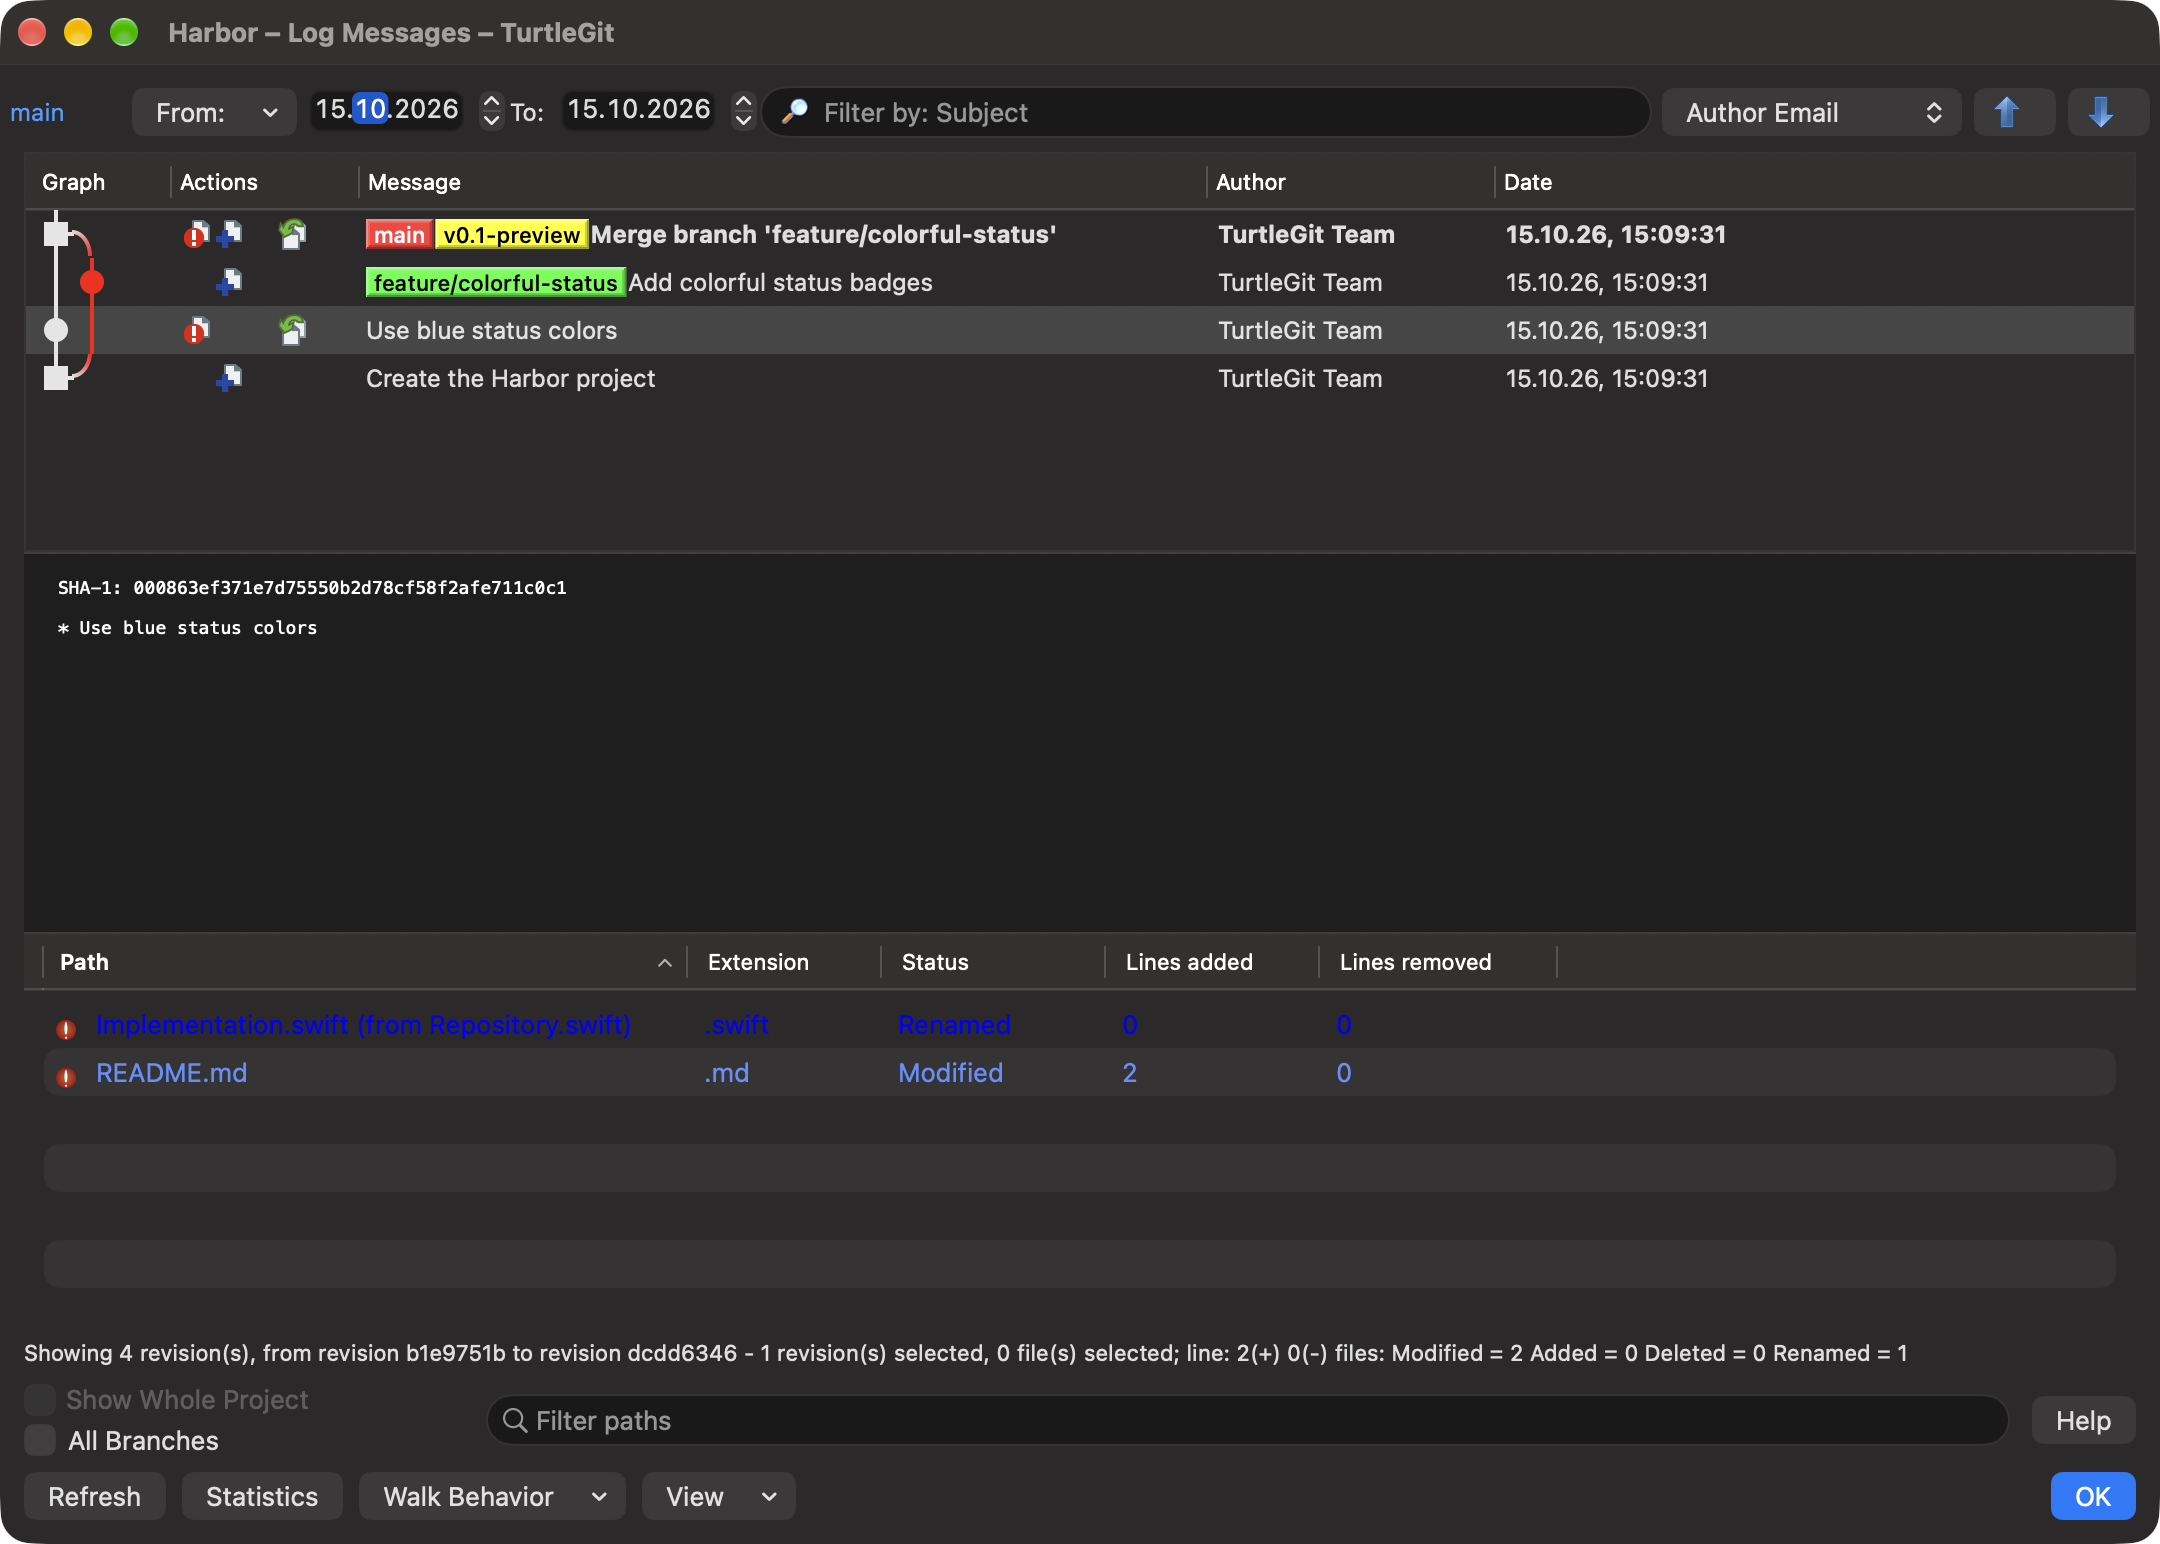Click modified-action icon on merge commit row

pos(196,235)
